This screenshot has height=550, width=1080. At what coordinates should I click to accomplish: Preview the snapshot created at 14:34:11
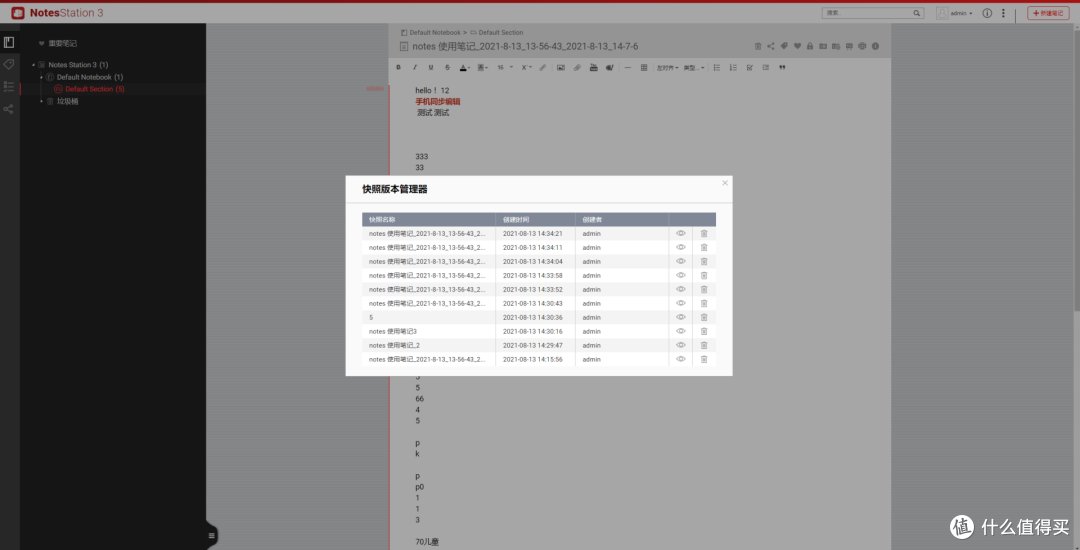point(681,247)
